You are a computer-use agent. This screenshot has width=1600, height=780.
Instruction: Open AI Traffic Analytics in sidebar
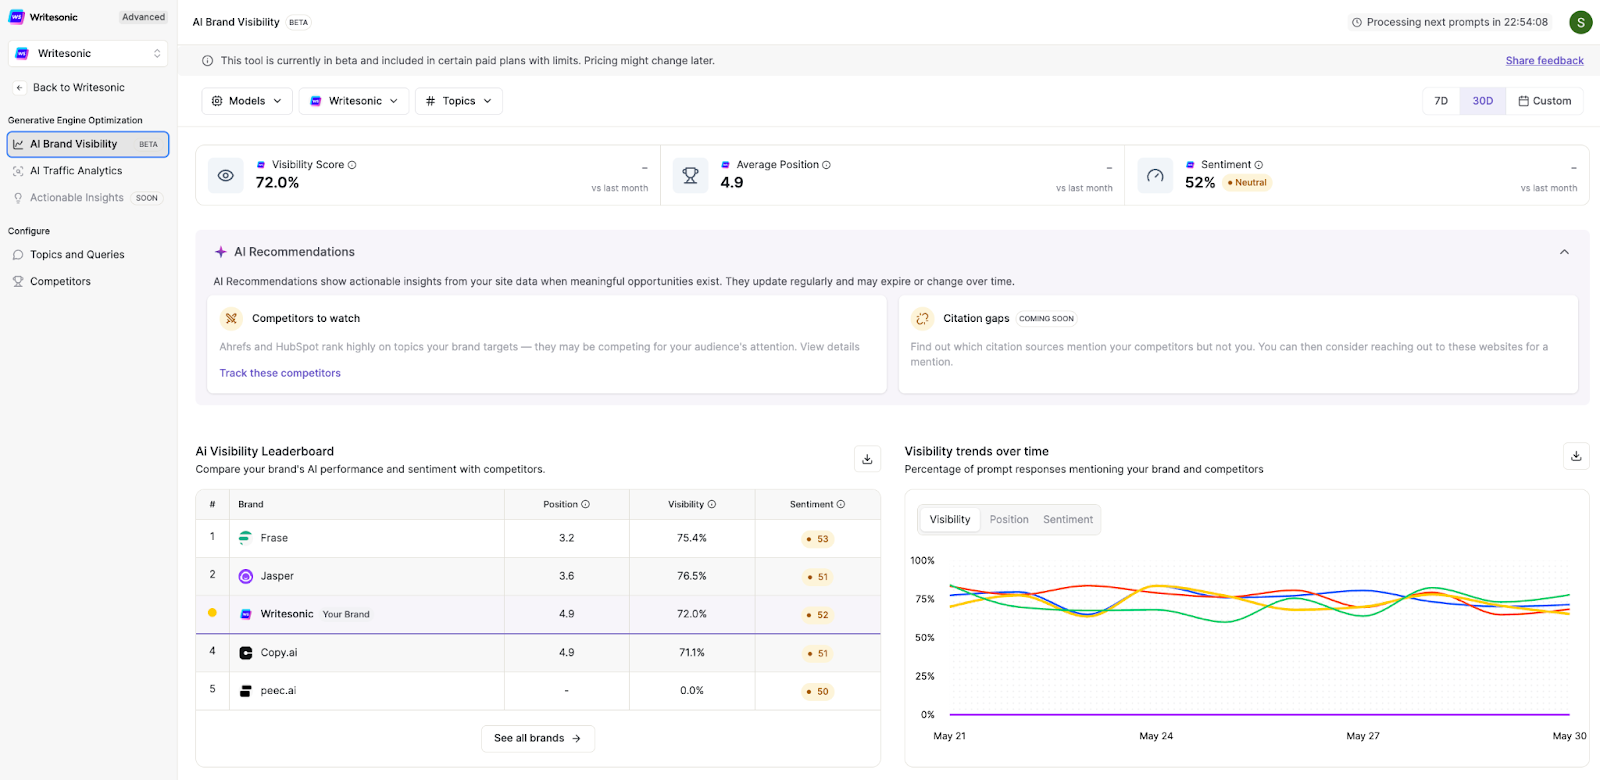[76, 171]
